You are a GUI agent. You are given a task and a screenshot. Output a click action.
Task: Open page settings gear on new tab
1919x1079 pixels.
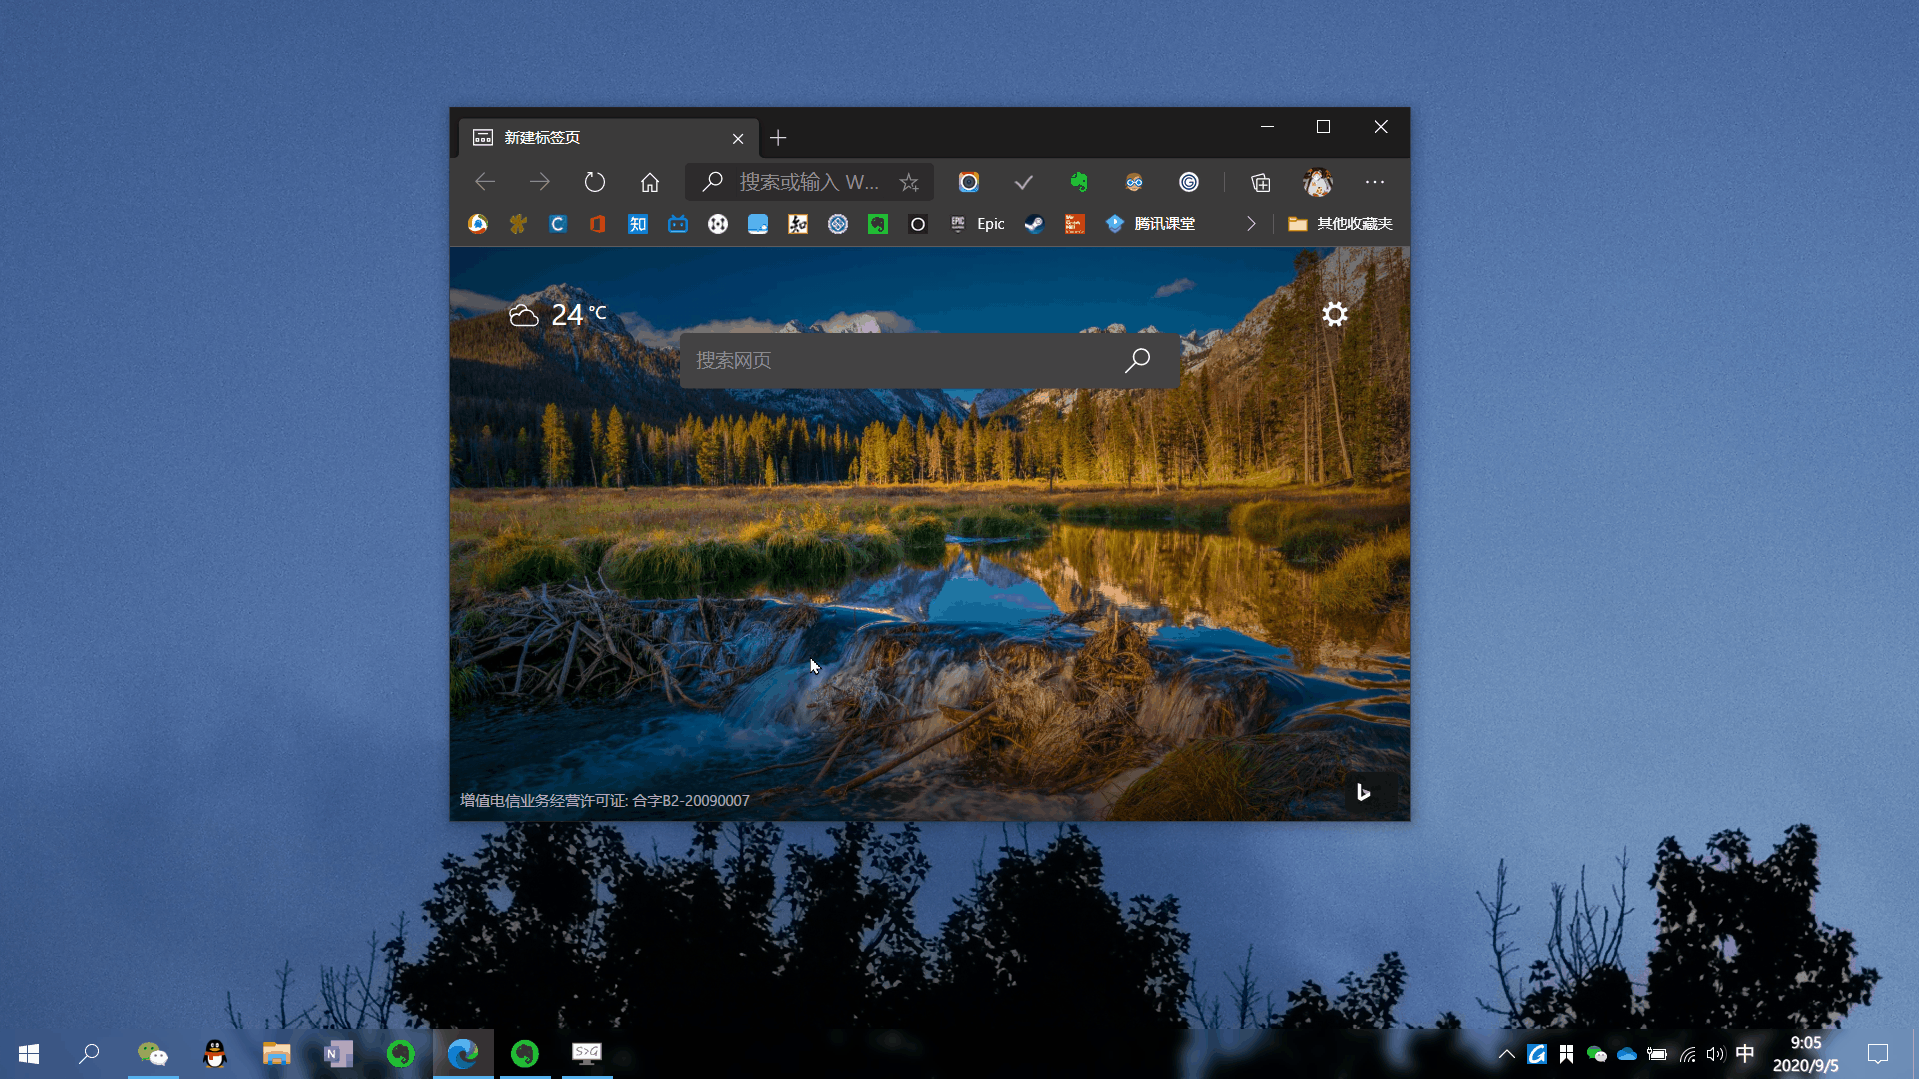click(1335, 315)
